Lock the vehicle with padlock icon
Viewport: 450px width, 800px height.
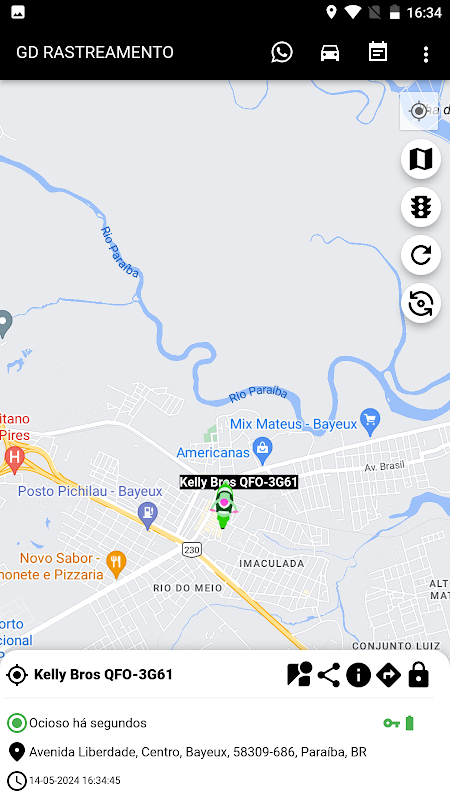[418, 675]
